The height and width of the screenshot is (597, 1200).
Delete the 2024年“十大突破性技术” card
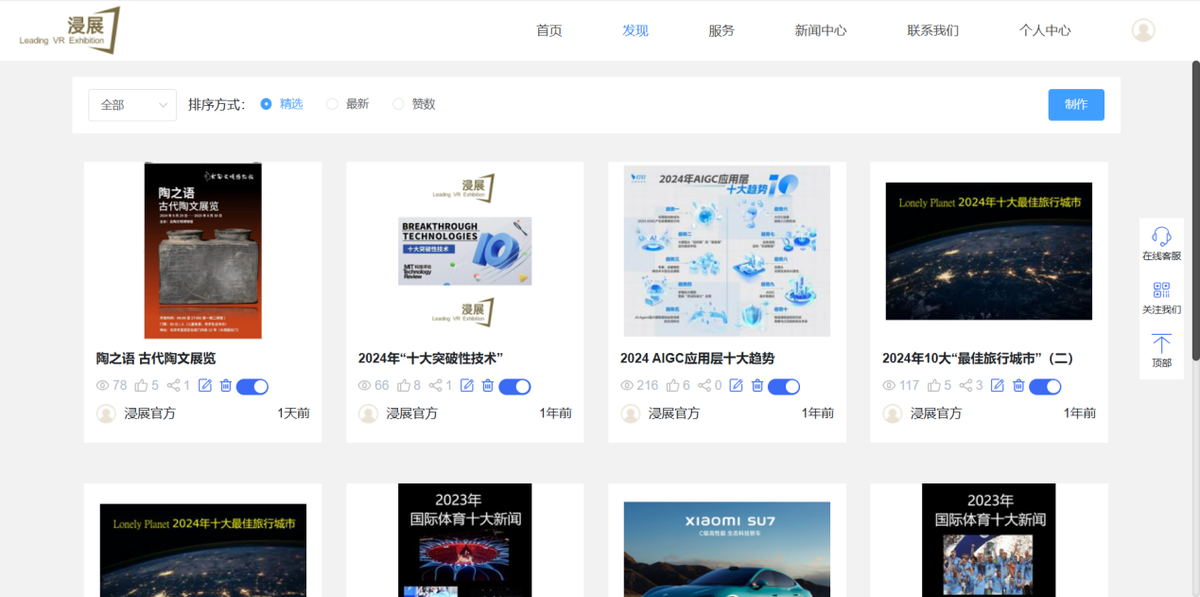(x=488, y=386)
